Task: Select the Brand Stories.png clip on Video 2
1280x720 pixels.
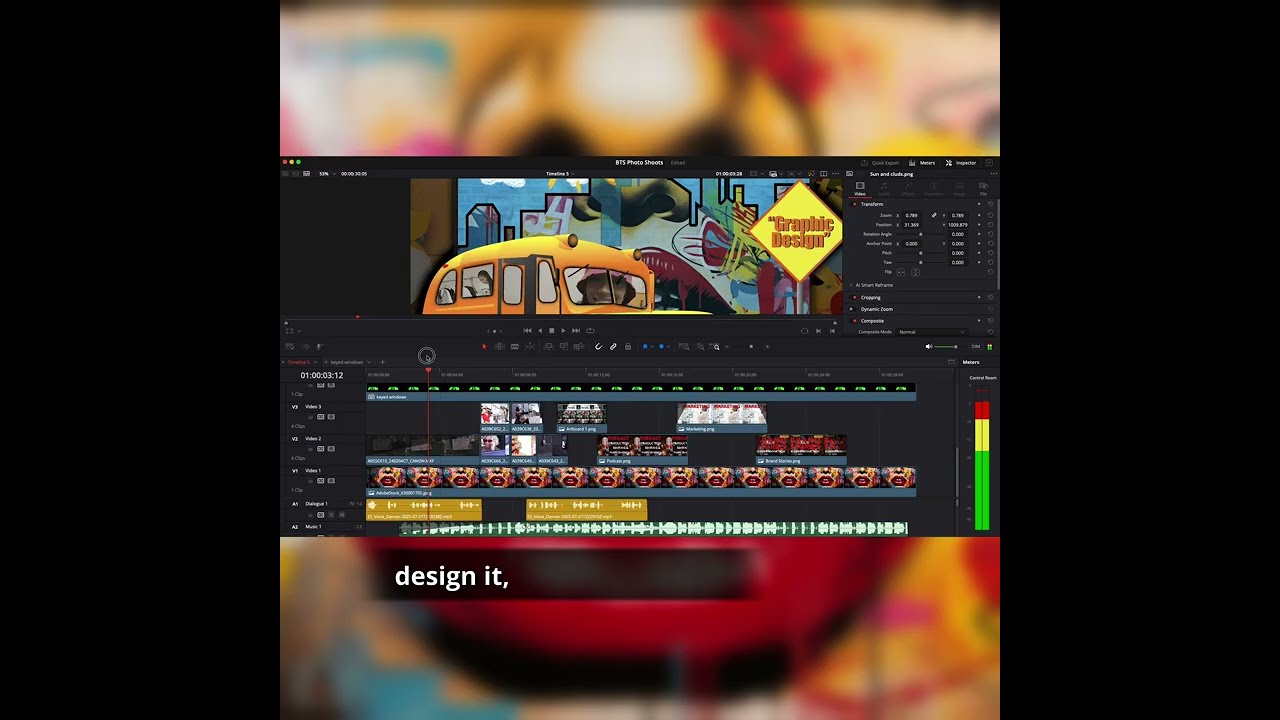Action: tap(801, 450)
